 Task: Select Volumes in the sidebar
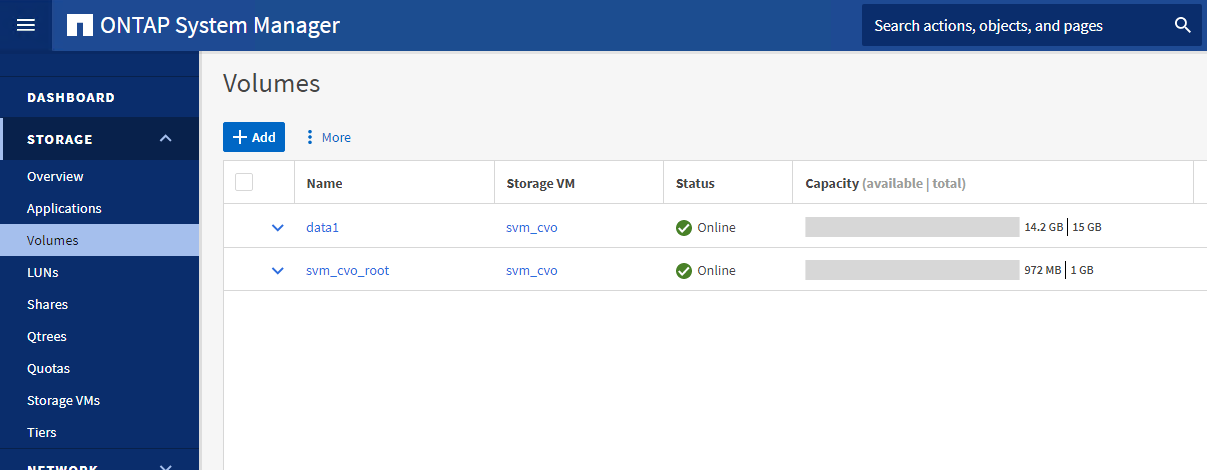[100, 240]
